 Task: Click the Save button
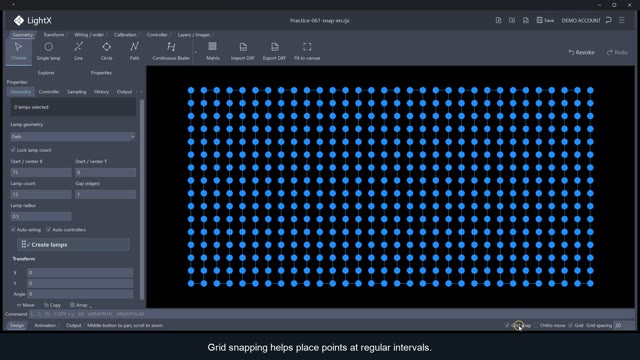click(x=545, y=20)
